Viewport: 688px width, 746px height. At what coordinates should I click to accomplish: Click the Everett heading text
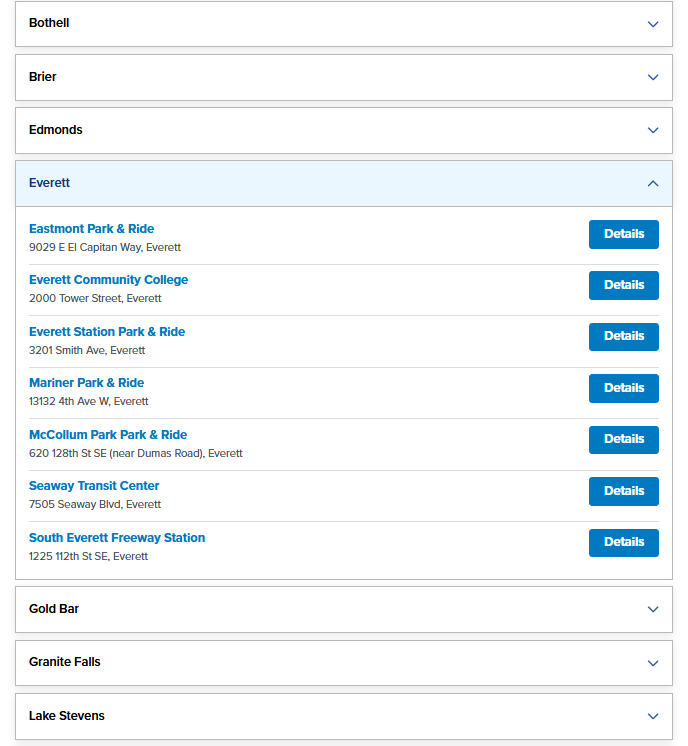[49, 183]
